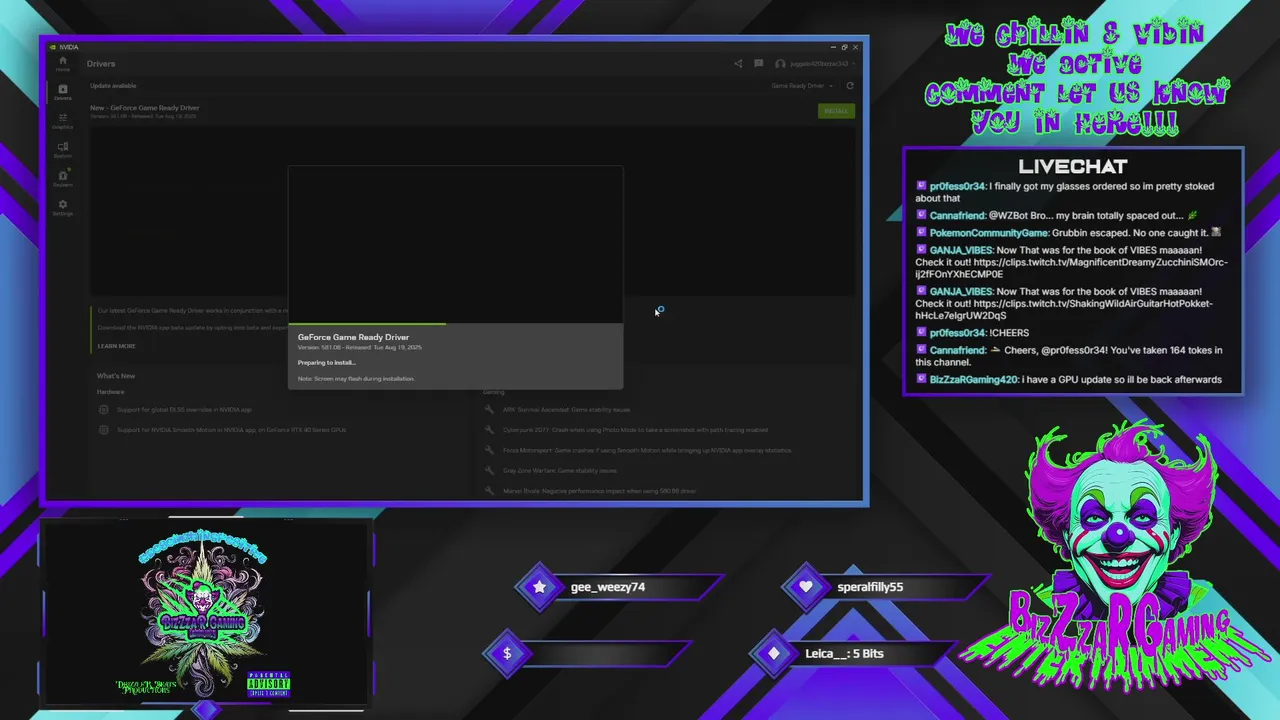Click the LIVECHAT heading
Screen dimensions: 1280x720
point(1073,167)
